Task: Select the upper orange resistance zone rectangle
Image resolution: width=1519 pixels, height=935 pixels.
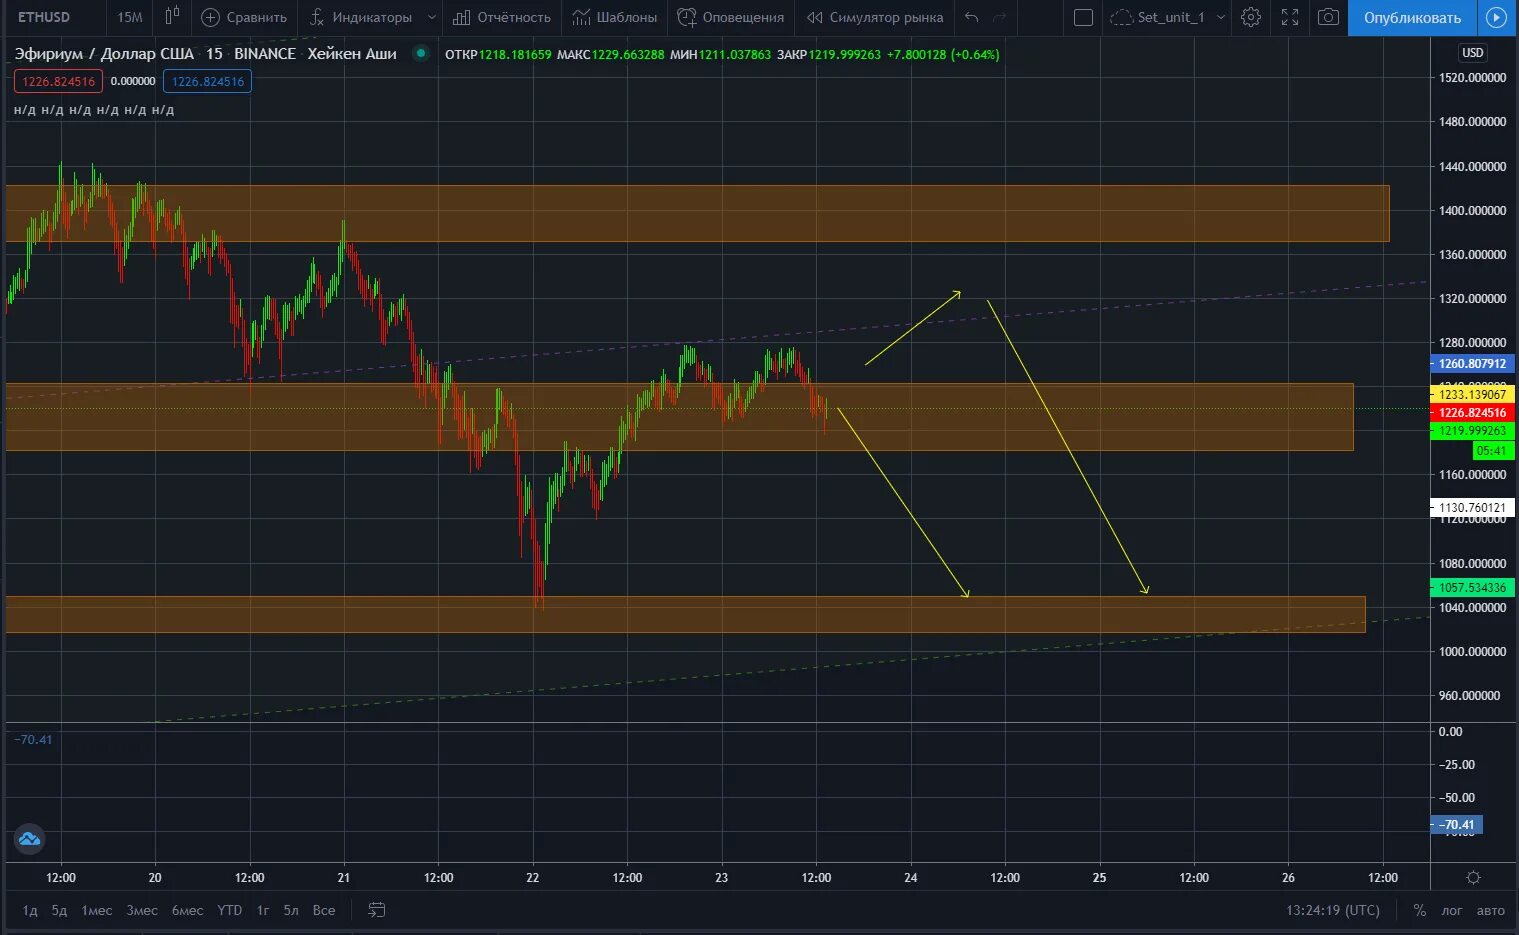Action: click(x=697, y=213)
